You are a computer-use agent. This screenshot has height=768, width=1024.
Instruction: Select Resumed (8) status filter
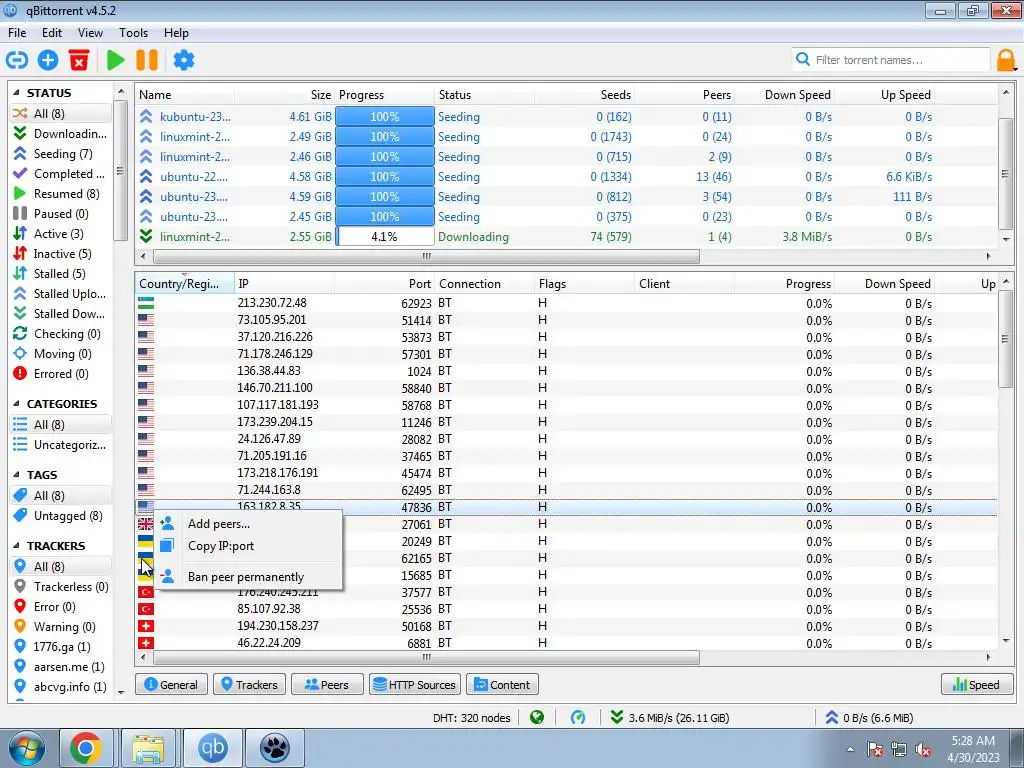click(60, 193)
